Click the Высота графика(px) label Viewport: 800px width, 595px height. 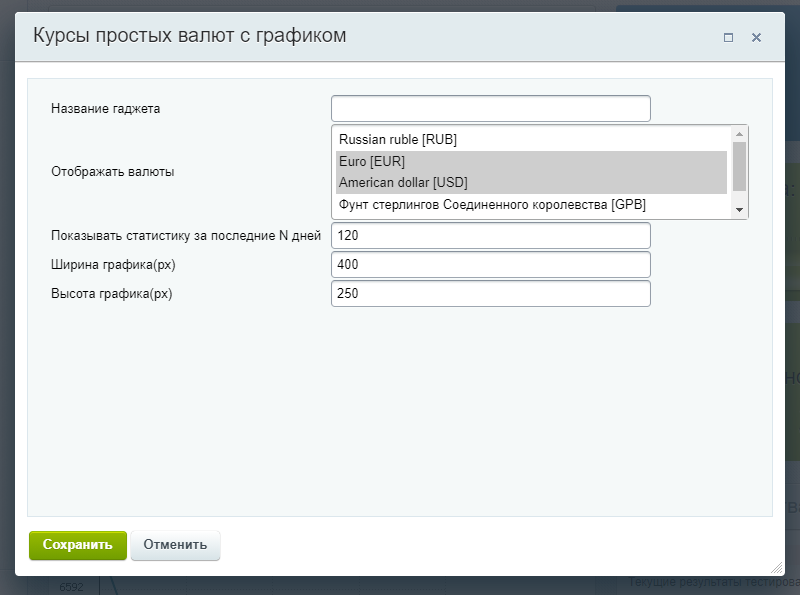point(112,293)
